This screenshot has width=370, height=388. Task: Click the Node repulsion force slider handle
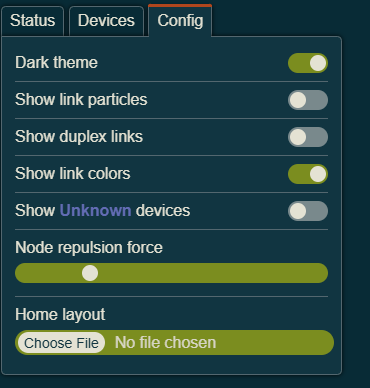click(90, 273)
